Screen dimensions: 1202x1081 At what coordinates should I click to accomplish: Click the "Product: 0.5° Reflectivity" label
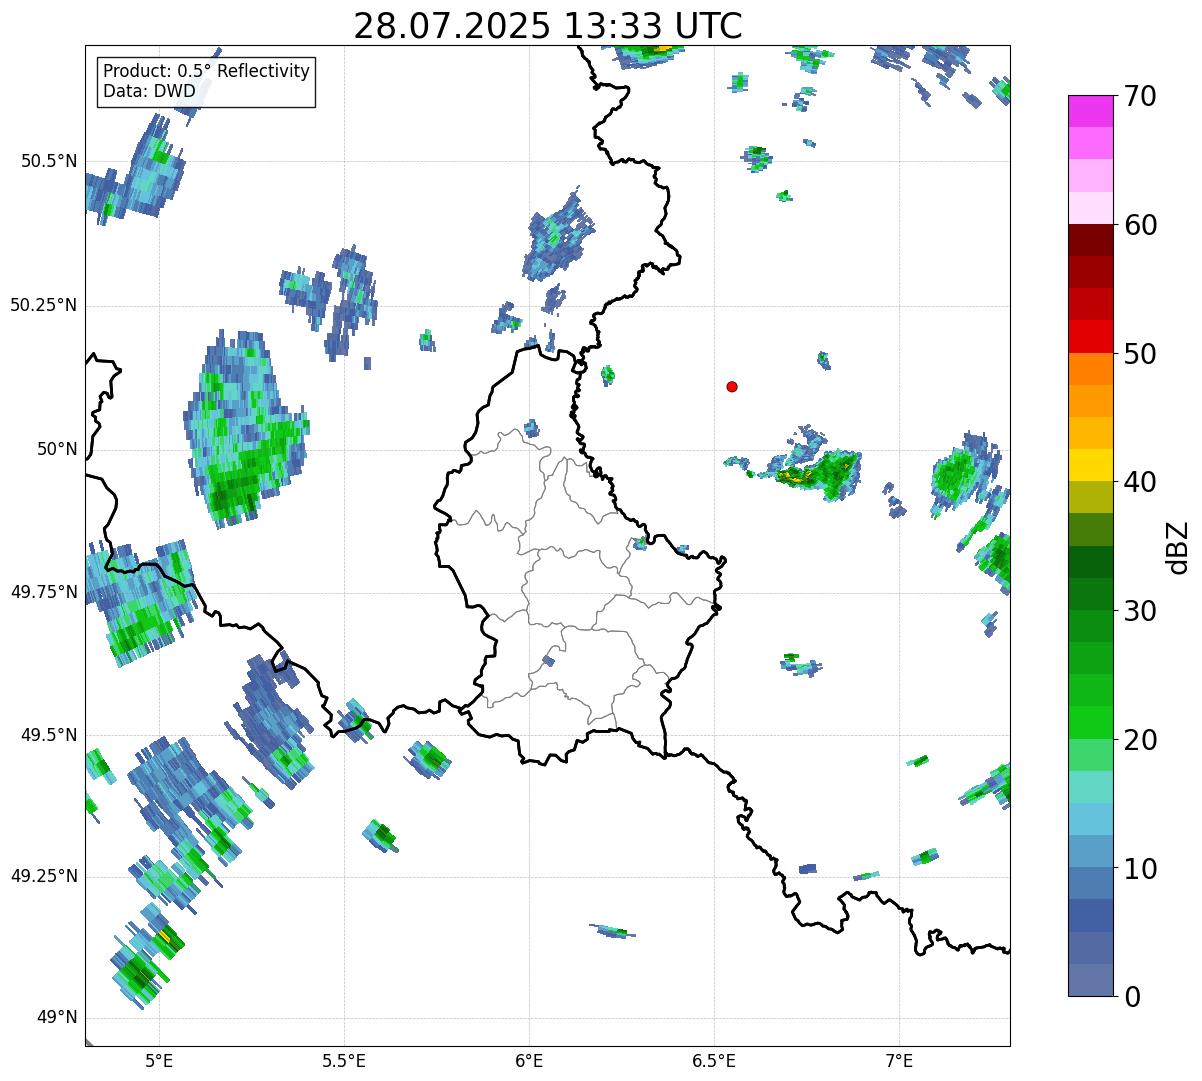click(207, 72)
